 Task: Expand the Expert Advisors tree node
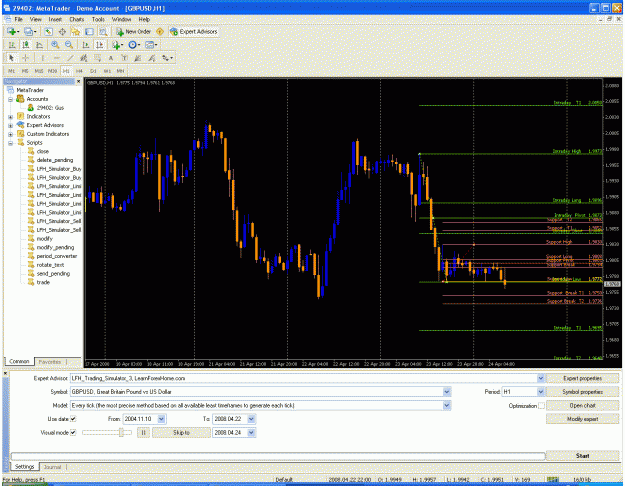(11, 126)
